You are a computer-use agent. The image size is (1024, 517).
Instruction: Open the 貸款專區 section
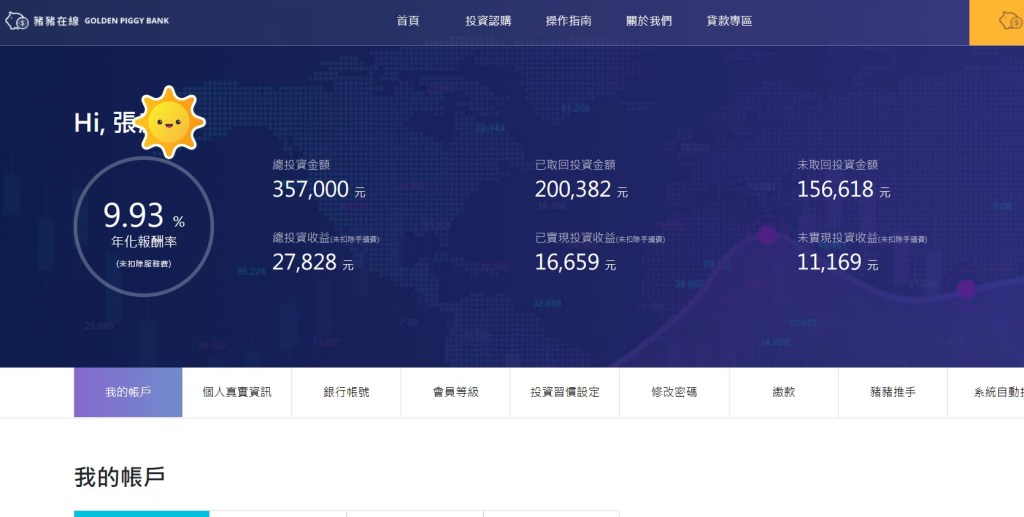coord(729,21)
